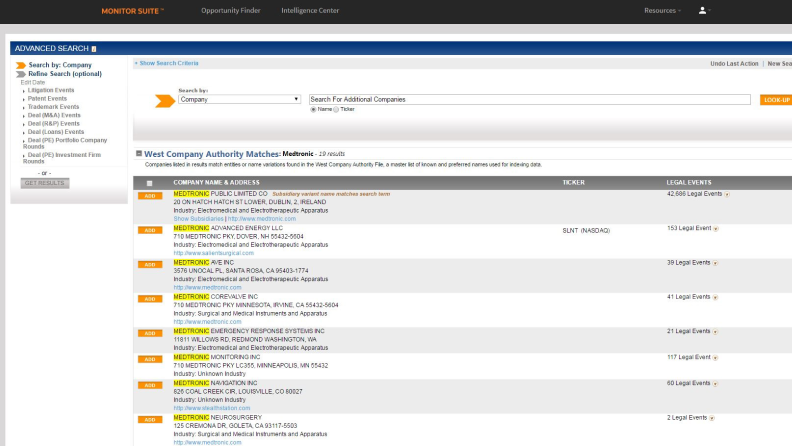The height and width of the screenshot is (446, 792).
Task: Open medtronic.com link under Medtronic AVE Inc
Action: click(x=208, y=287)
